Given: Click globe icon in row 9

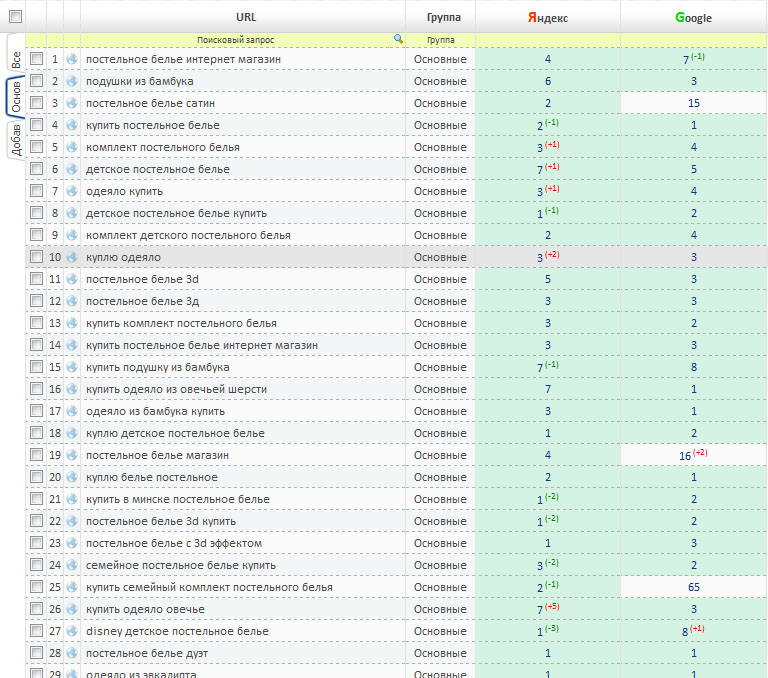Looking at the screenshot, I should (x=72, y=235).
